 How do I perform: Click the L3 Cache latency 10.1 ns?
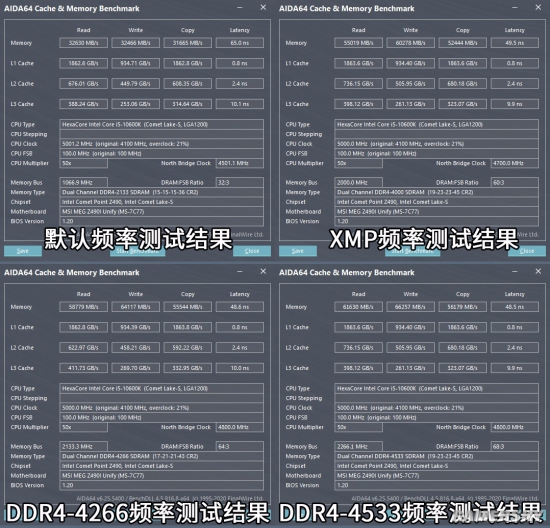240,104
